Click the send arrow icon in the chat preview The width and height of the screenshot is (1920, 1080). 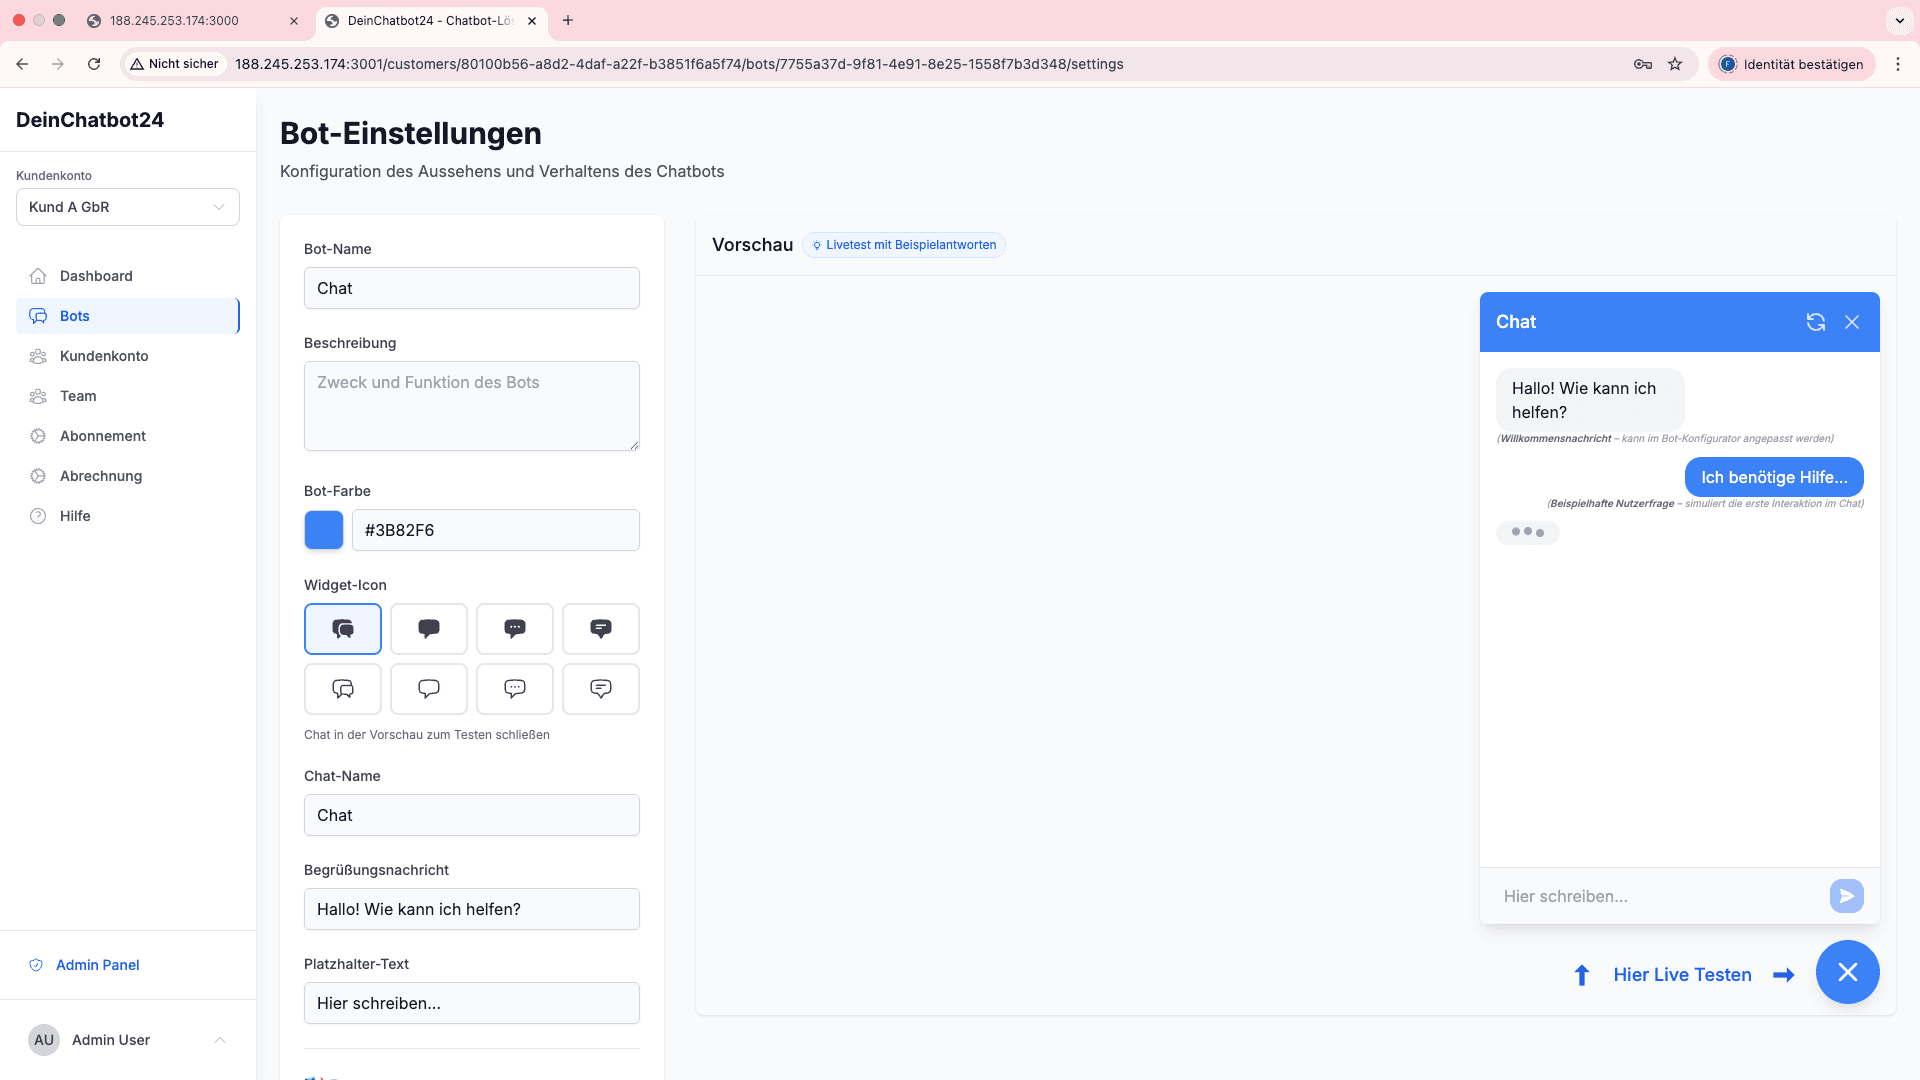click(x=1846, y=896)
